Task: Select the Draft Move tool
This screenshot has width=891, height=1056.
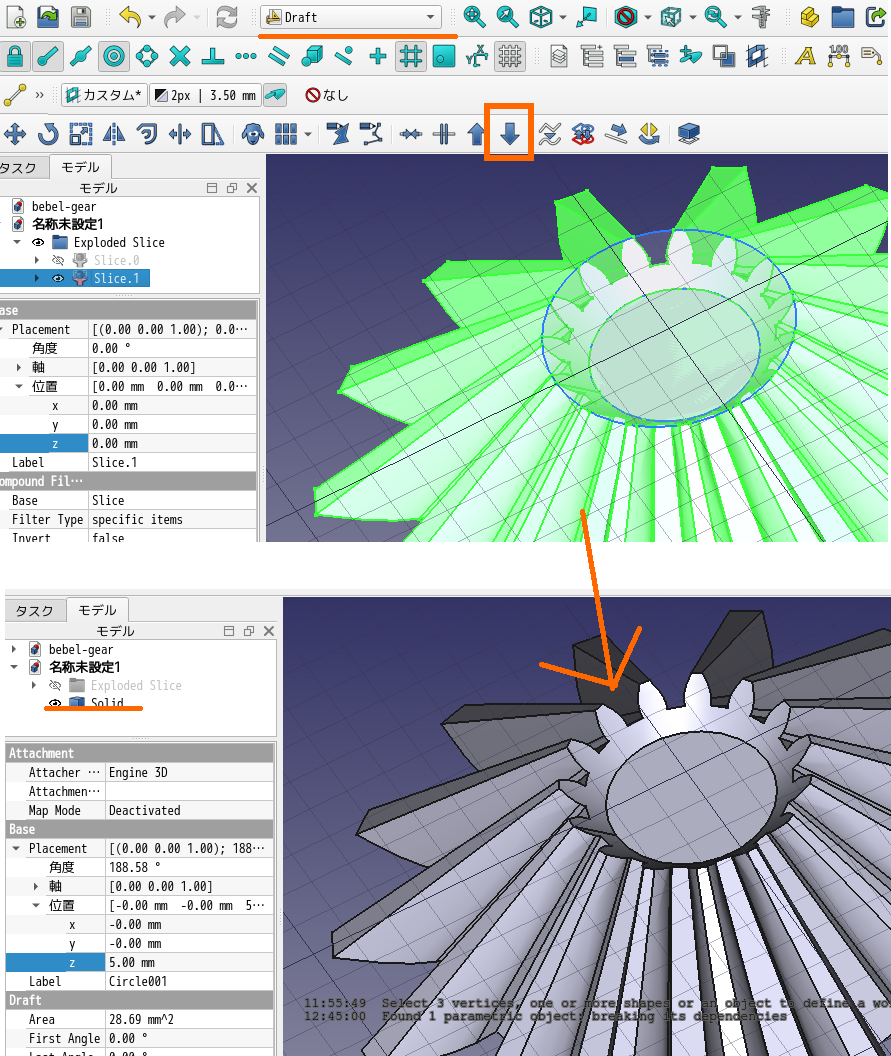Action: click(15, 134)
